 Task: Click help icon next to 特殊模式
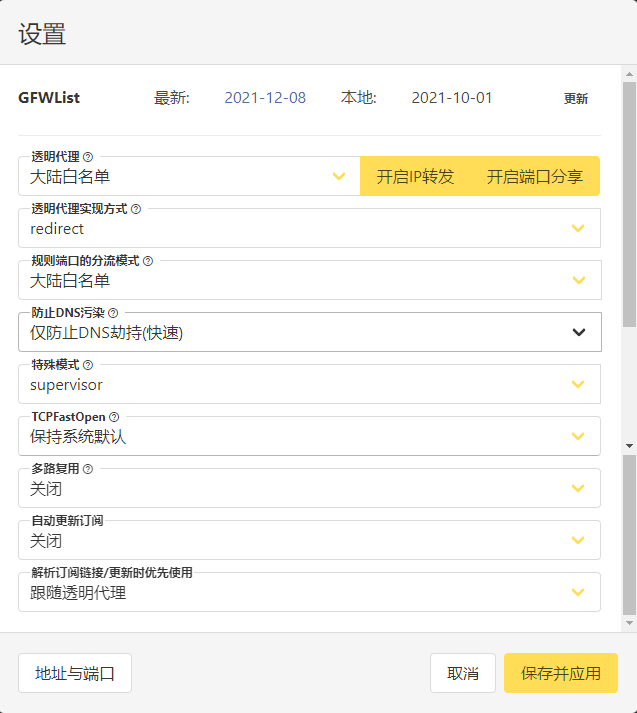88,365
